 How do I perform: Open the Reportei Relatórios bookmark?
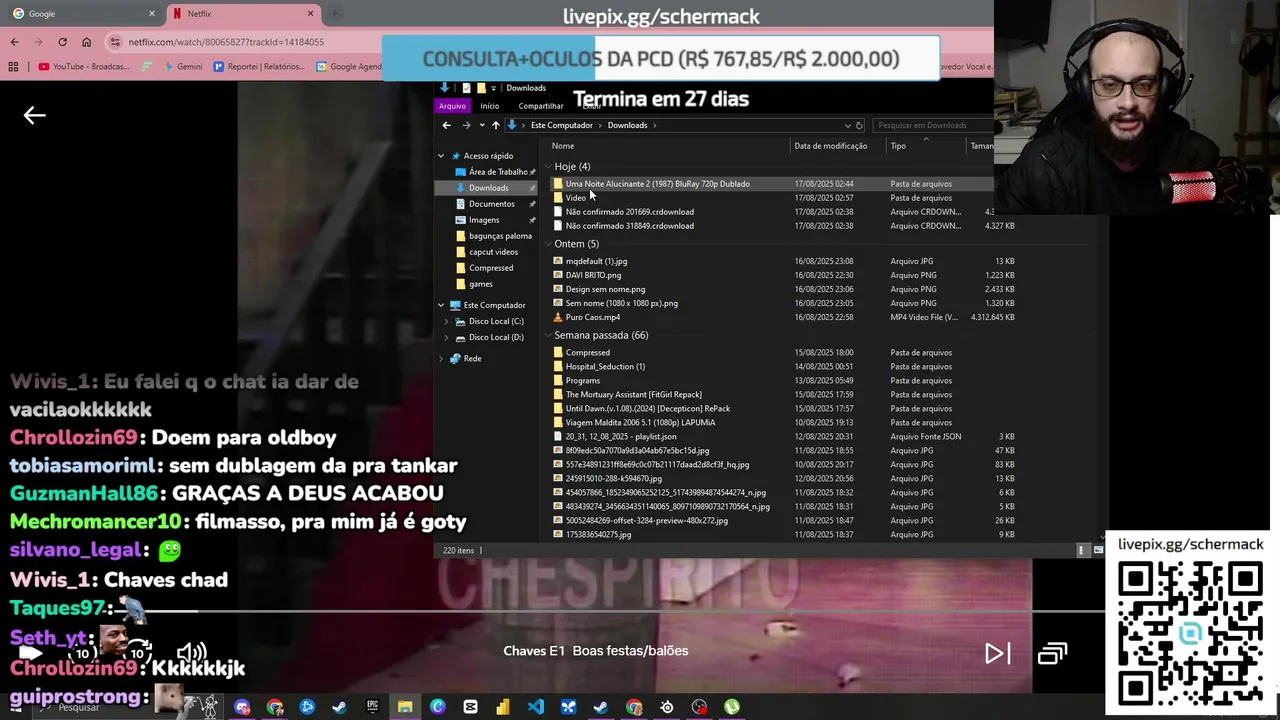pos(259,67)
